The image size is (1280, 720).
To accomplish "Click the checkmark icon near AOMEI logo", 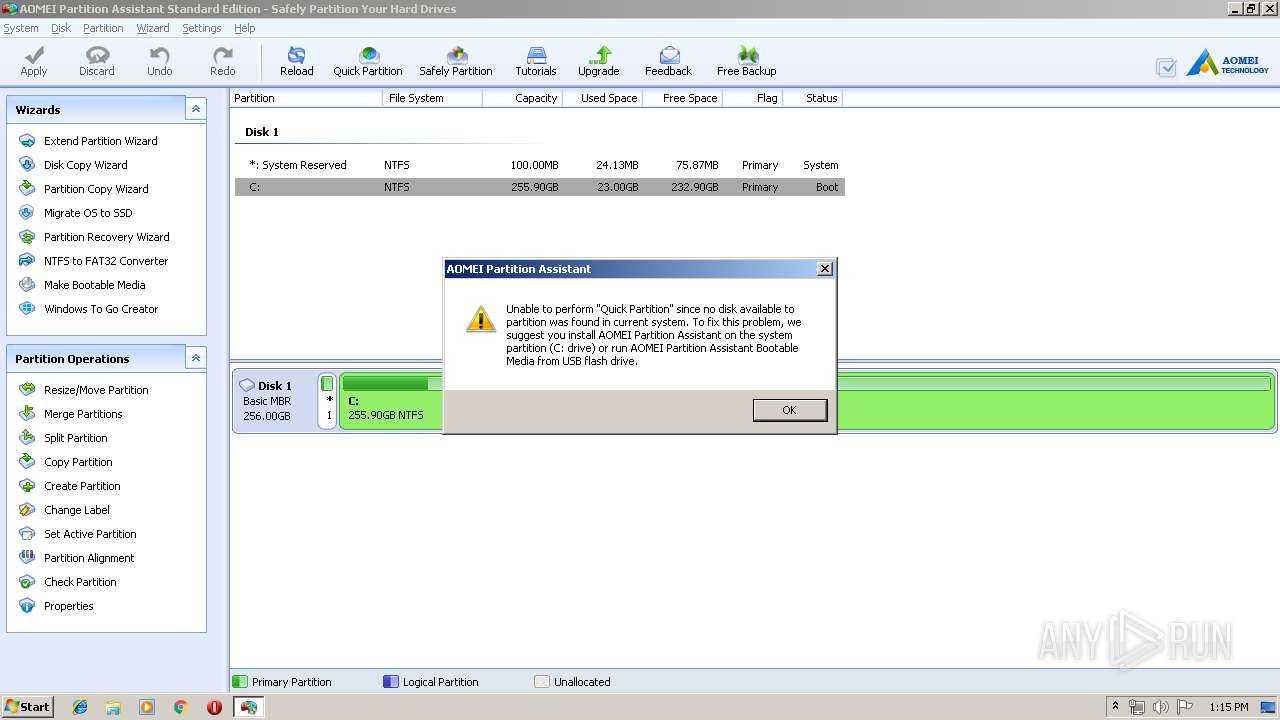I will tap(1166, 67).
